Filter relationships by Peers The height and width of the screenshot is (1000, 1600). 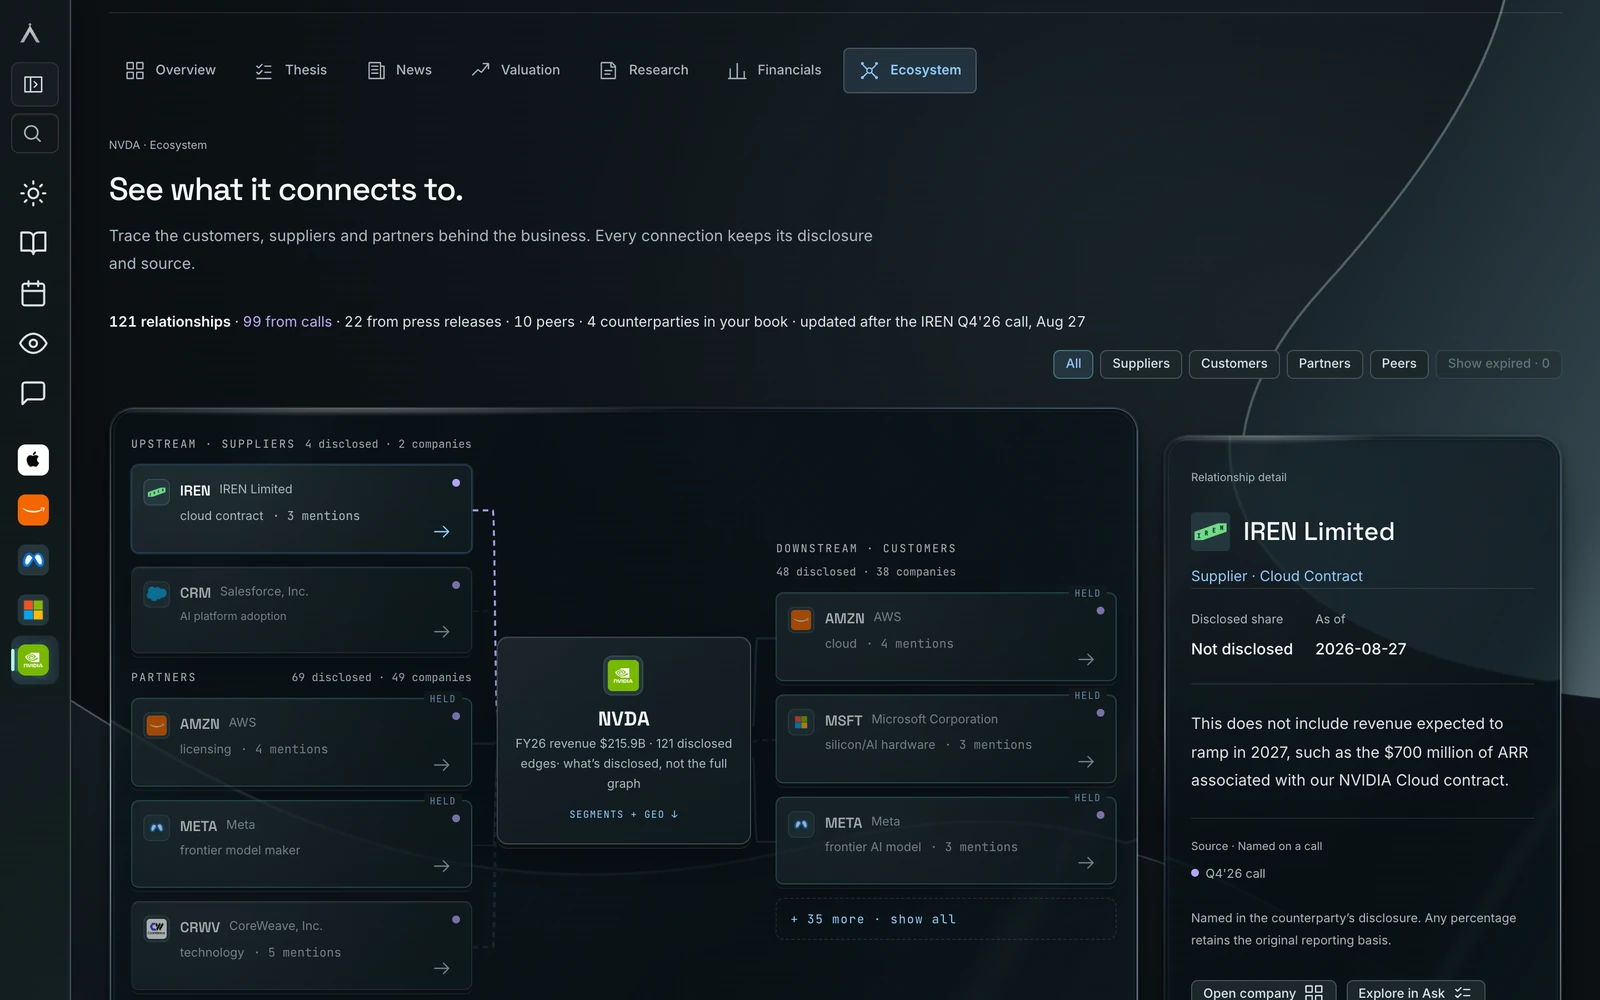point(1399,364)
